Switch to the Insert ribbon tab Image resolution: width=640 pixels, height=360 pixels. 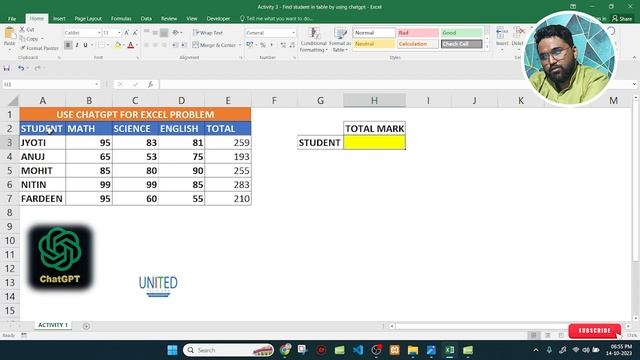[59, 19]
